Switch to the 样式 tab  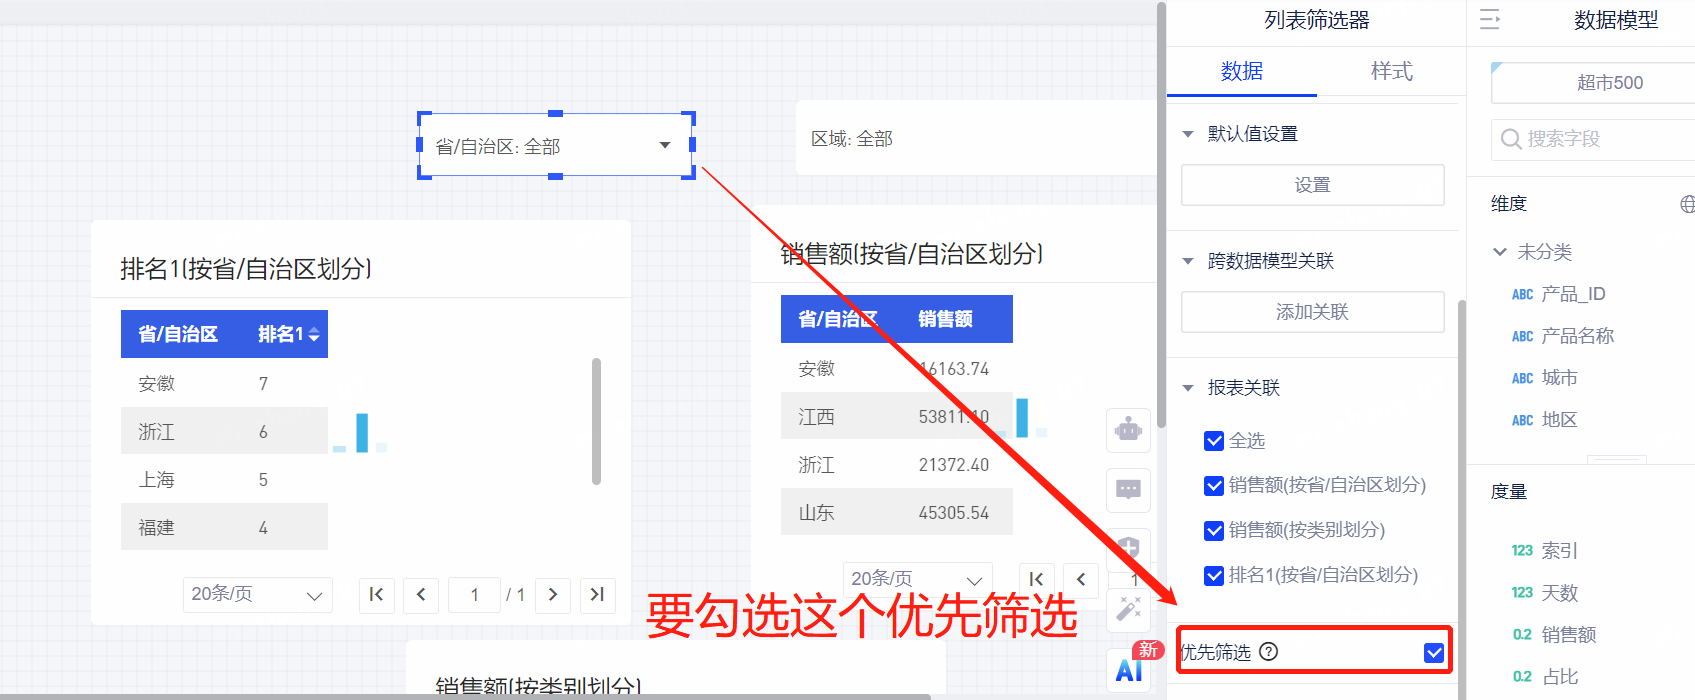(x=1391, y=71)
